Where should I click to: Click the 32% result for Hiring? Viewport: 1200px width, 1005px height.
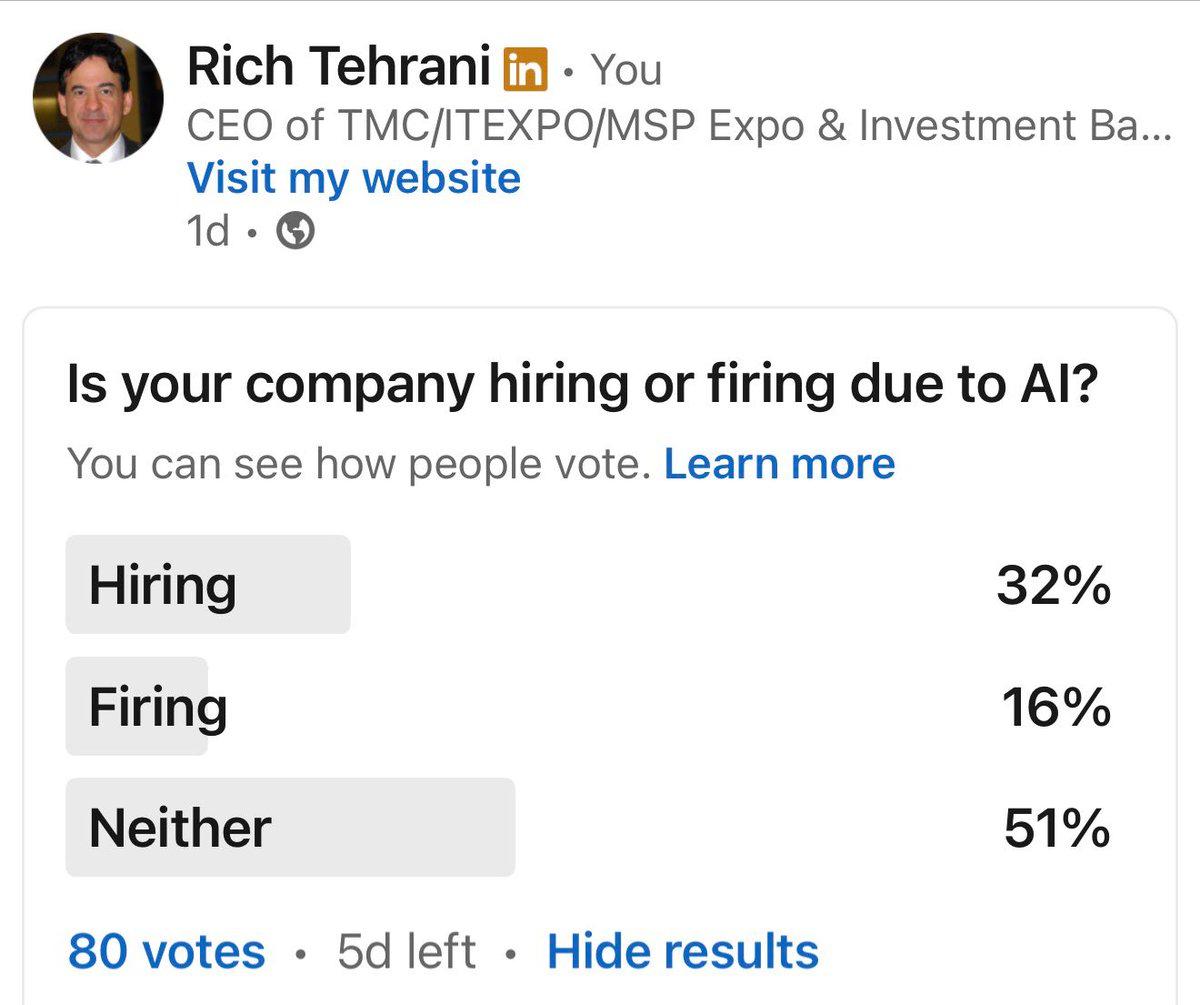coord(1055,587)
